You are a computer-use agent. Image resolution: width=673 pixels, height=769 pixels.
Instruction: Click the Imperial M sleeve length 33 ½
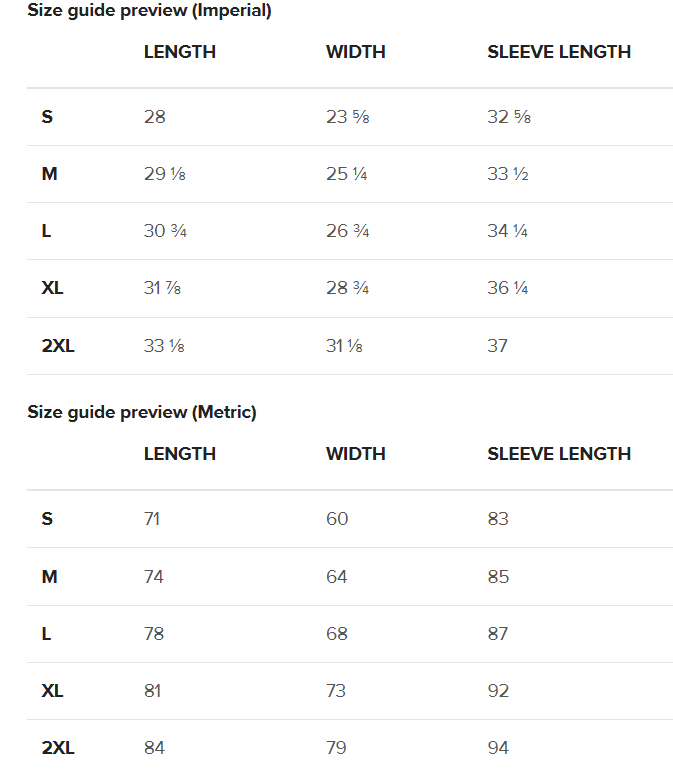click(x=508, y=174)
